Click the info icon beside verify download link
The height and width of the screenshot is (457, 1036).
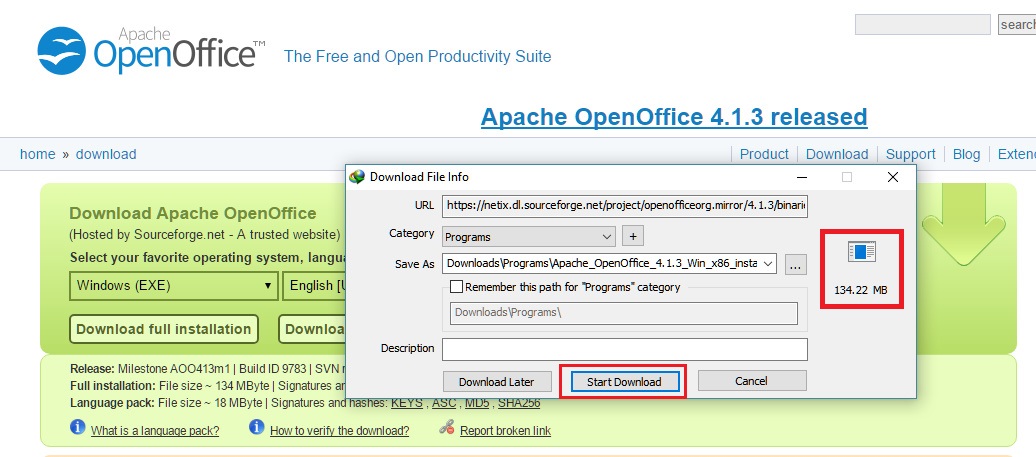coord(257,428)
